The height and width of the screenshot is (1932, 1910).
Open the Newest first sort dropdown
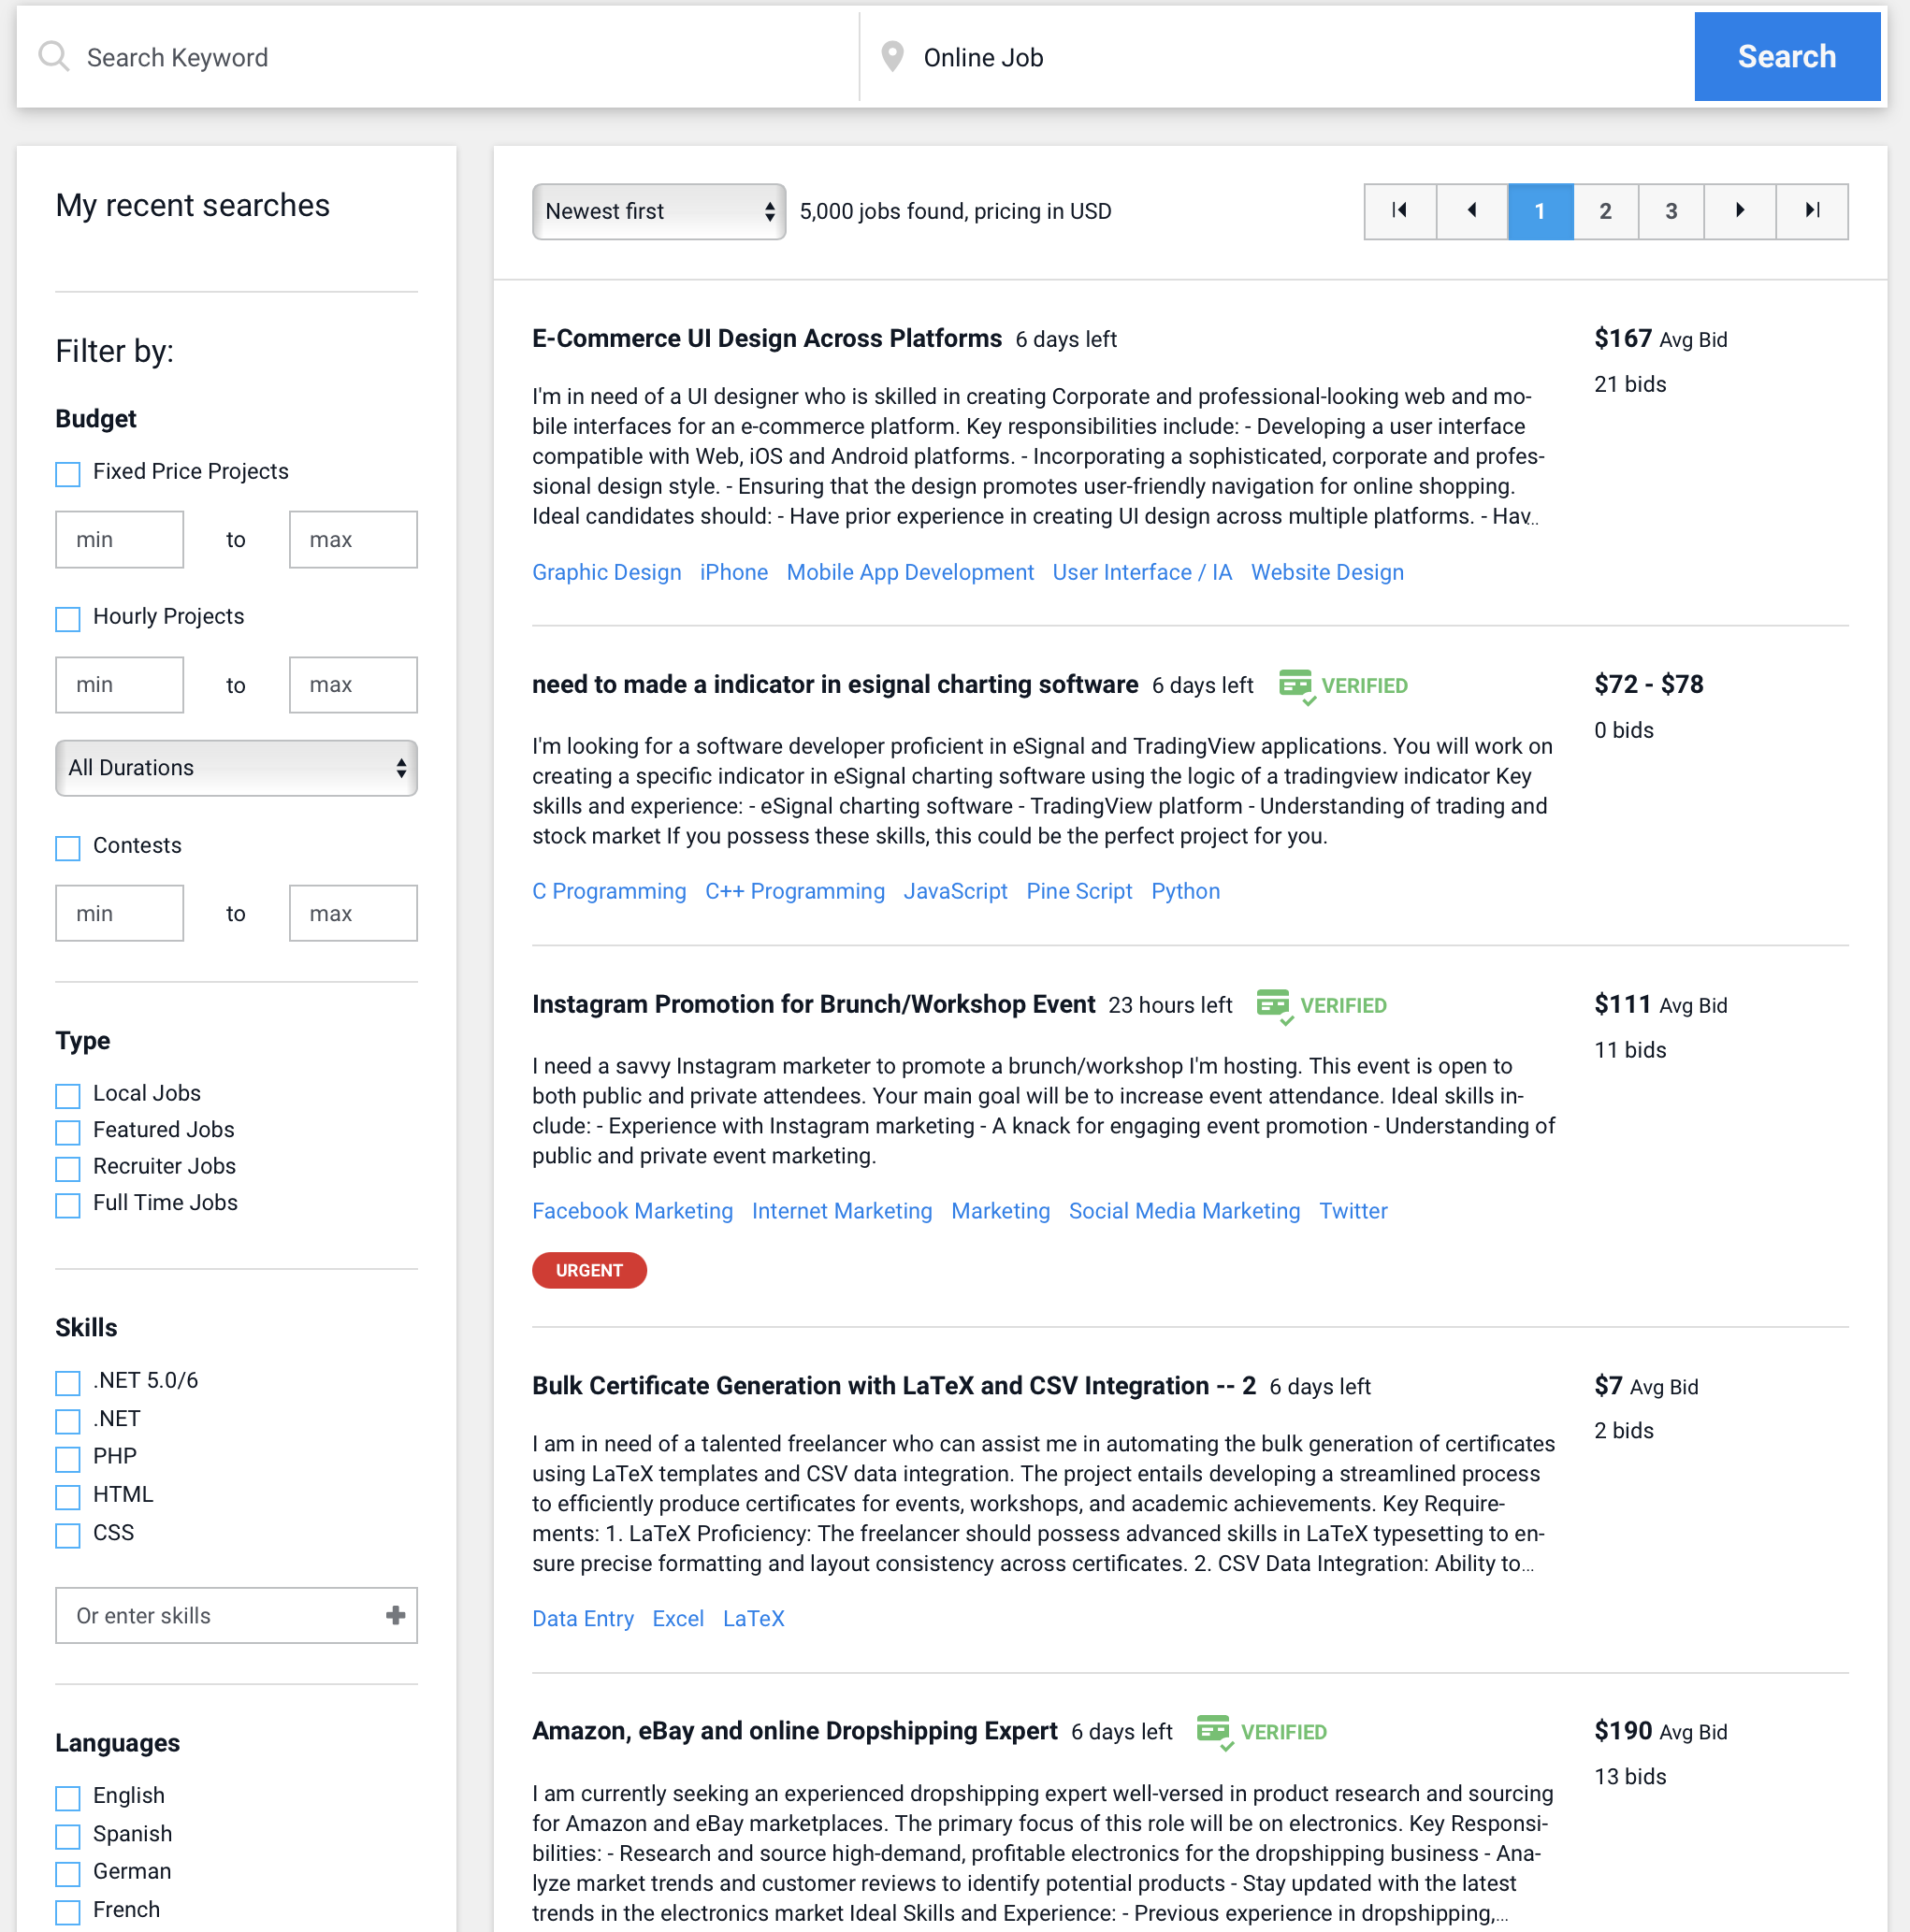(x=658, y=211)
